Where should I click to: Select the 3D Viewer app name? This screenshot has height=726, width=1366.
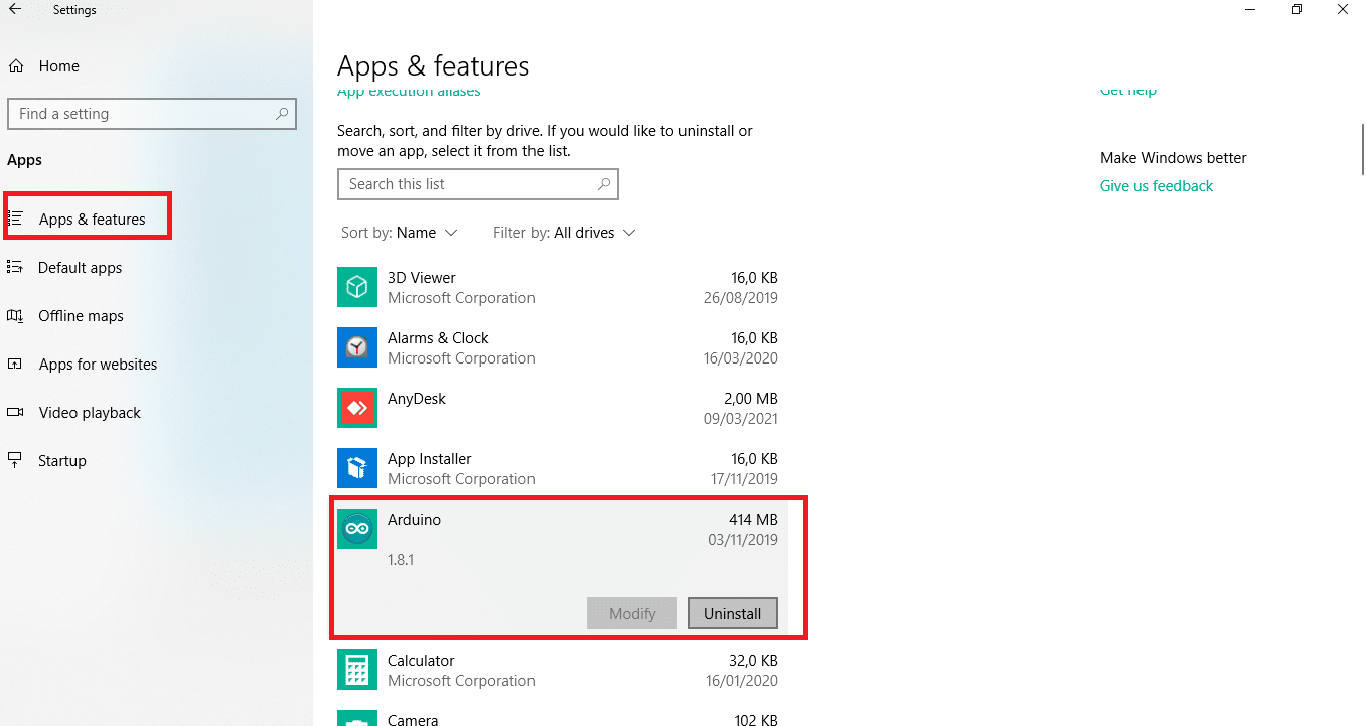[x=422, y=278]
